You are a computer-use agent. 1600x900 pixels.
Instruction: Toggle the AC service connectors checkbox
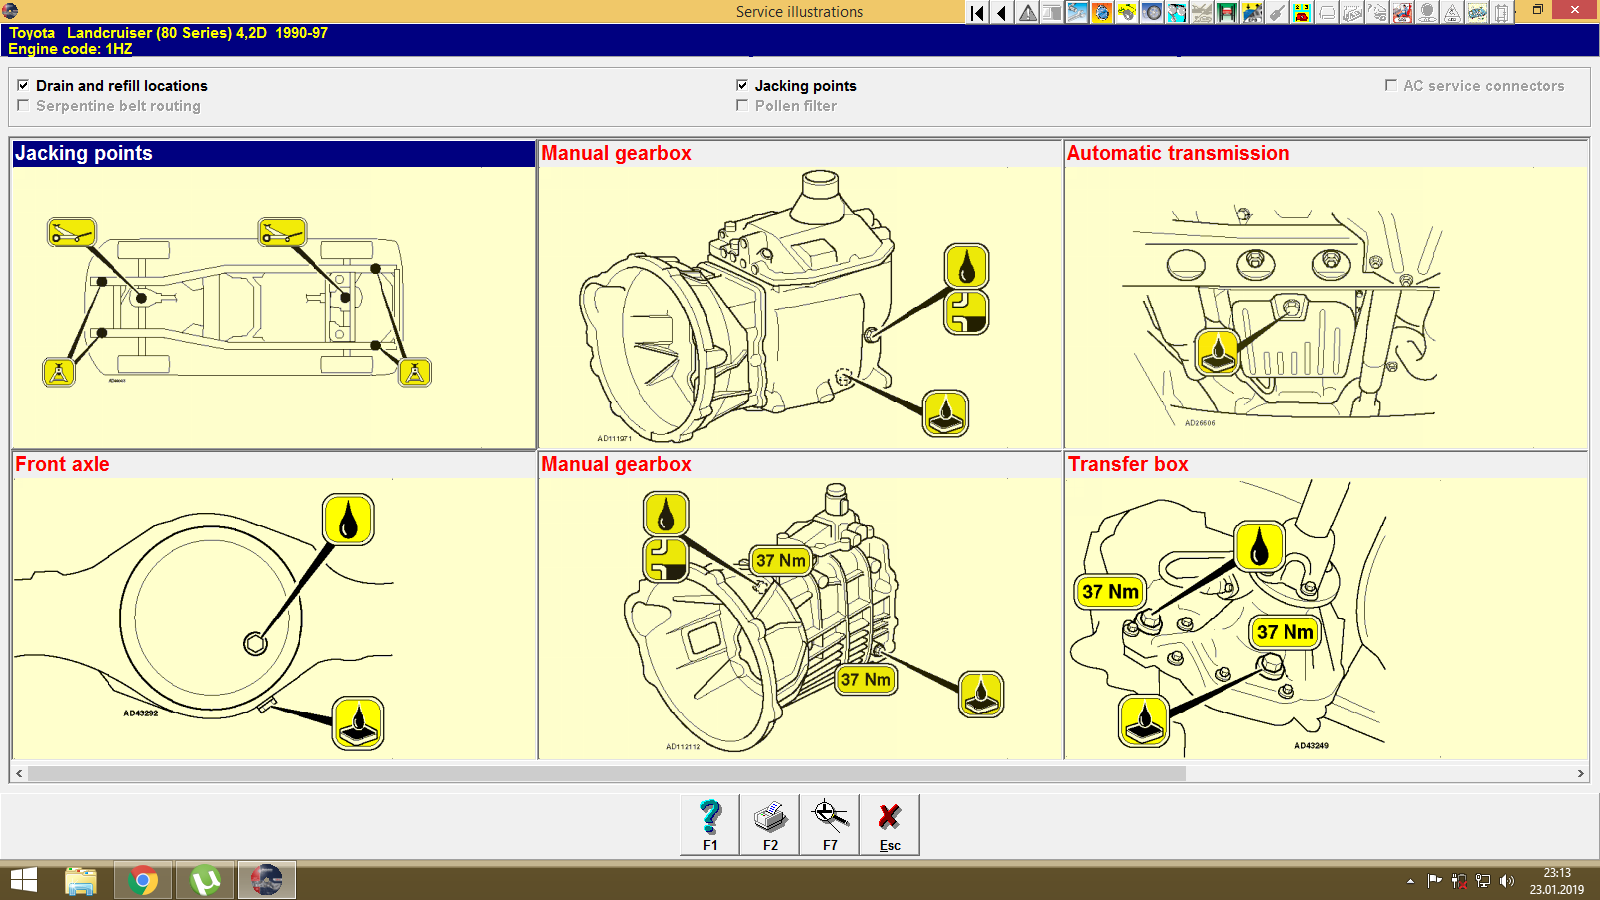[x=1390, y=86]
